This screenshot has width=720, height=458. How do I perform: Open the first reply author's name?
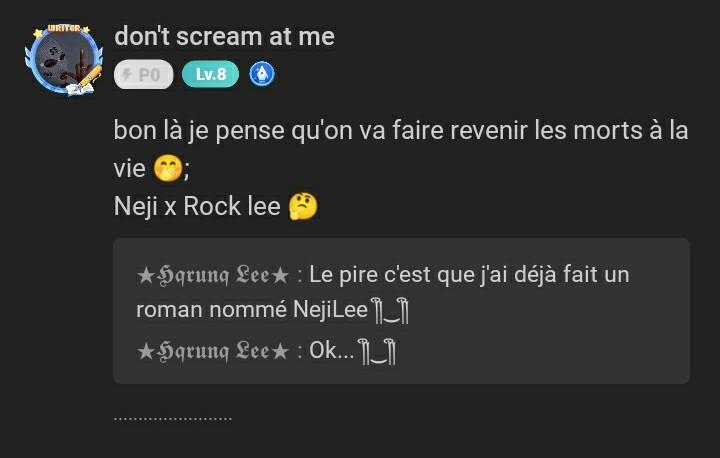click(x=213, y=274)
